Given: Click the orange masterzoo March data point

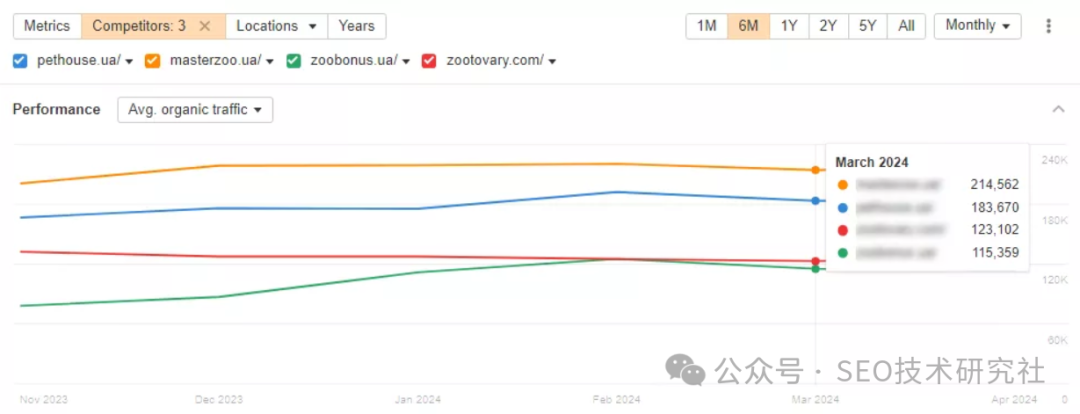Looking at the screenshot, I should (x=816, y=170).
